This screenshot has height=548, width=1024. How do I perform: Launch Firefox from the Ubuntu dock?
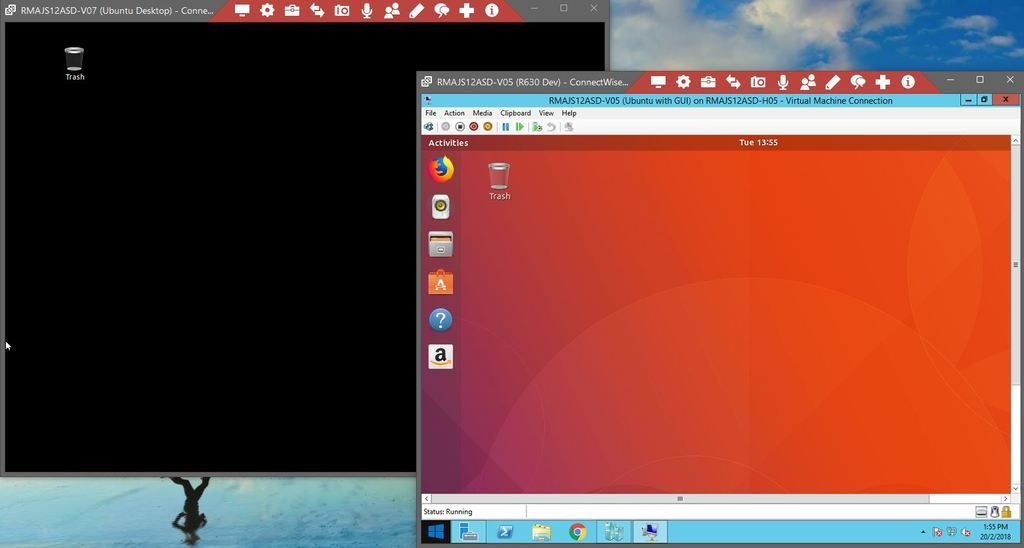[x=441, y=169]
